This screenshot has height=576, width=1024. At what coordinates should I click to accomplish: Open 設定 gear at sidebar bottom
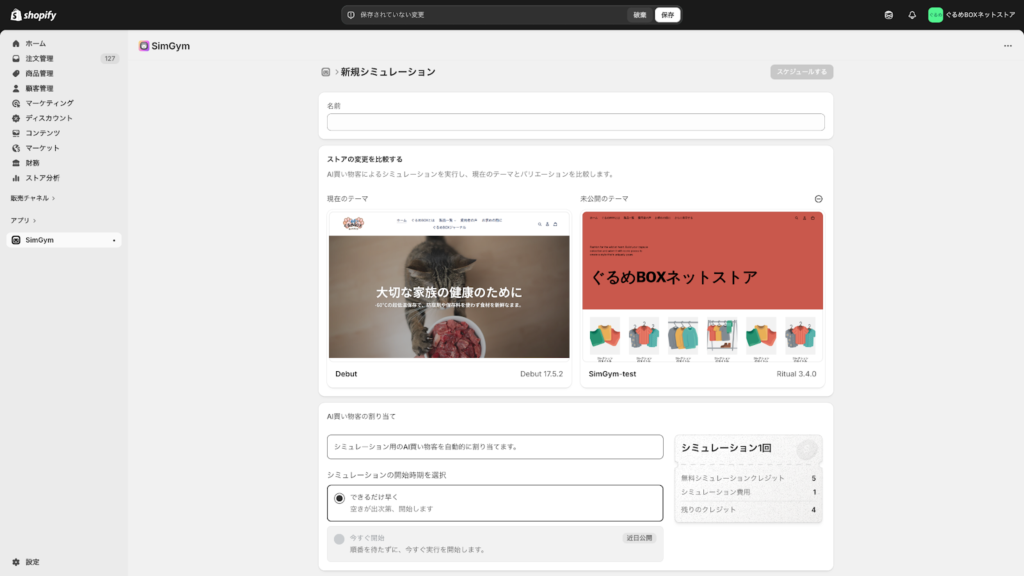[x=16, y=562]
